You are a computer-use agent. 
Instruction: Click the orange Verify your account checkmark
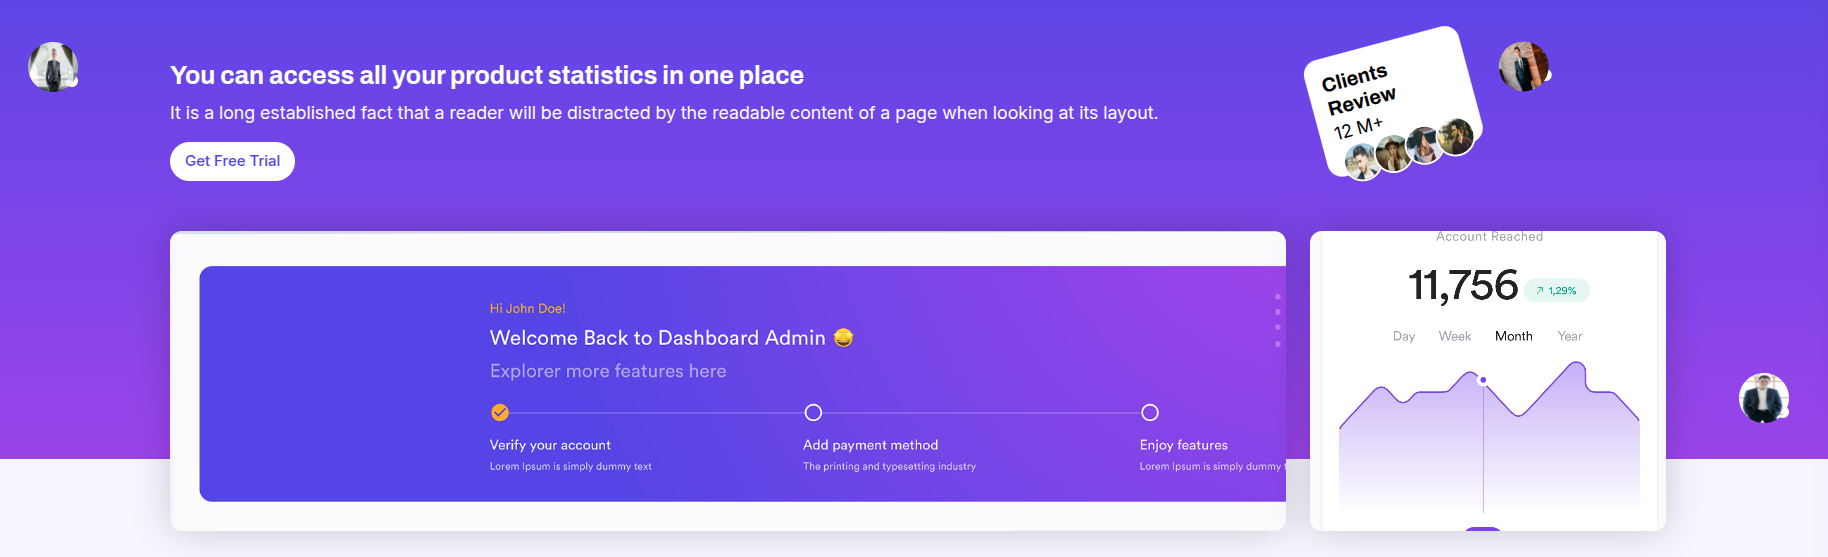[x=500, y=412]
